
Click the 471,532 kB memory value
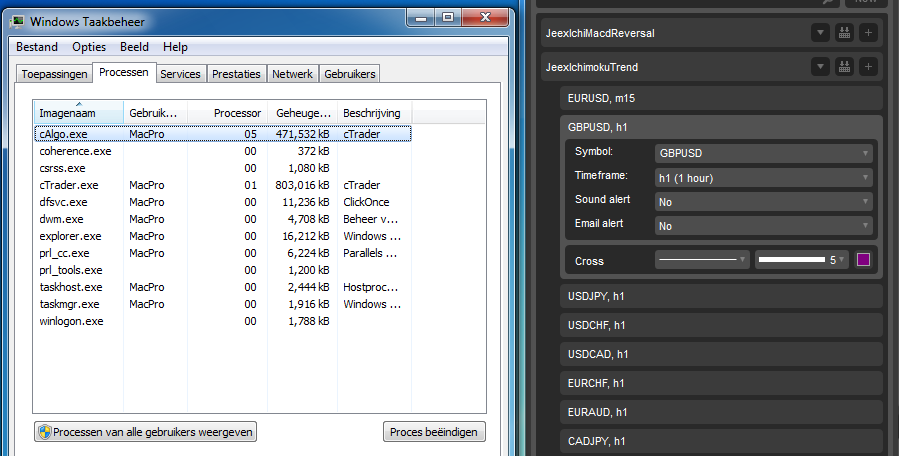(x=302, y=134)
